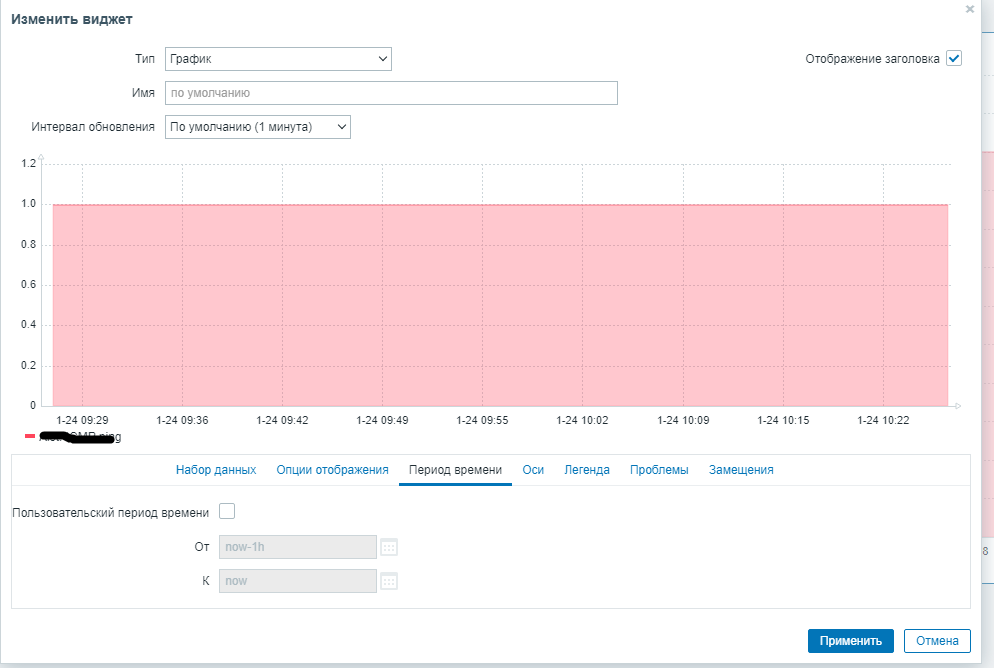Viewport: 994px width, 668px height.
Task: Open the Замещения tab
Action: click(741, 470)
